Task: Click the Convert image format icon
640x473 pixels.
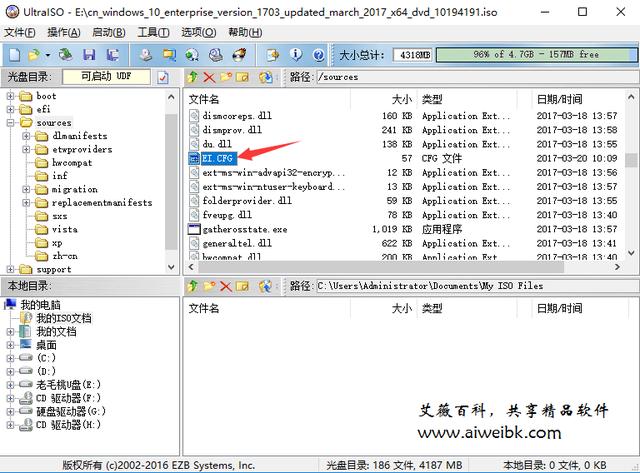Action: (169, 54)
